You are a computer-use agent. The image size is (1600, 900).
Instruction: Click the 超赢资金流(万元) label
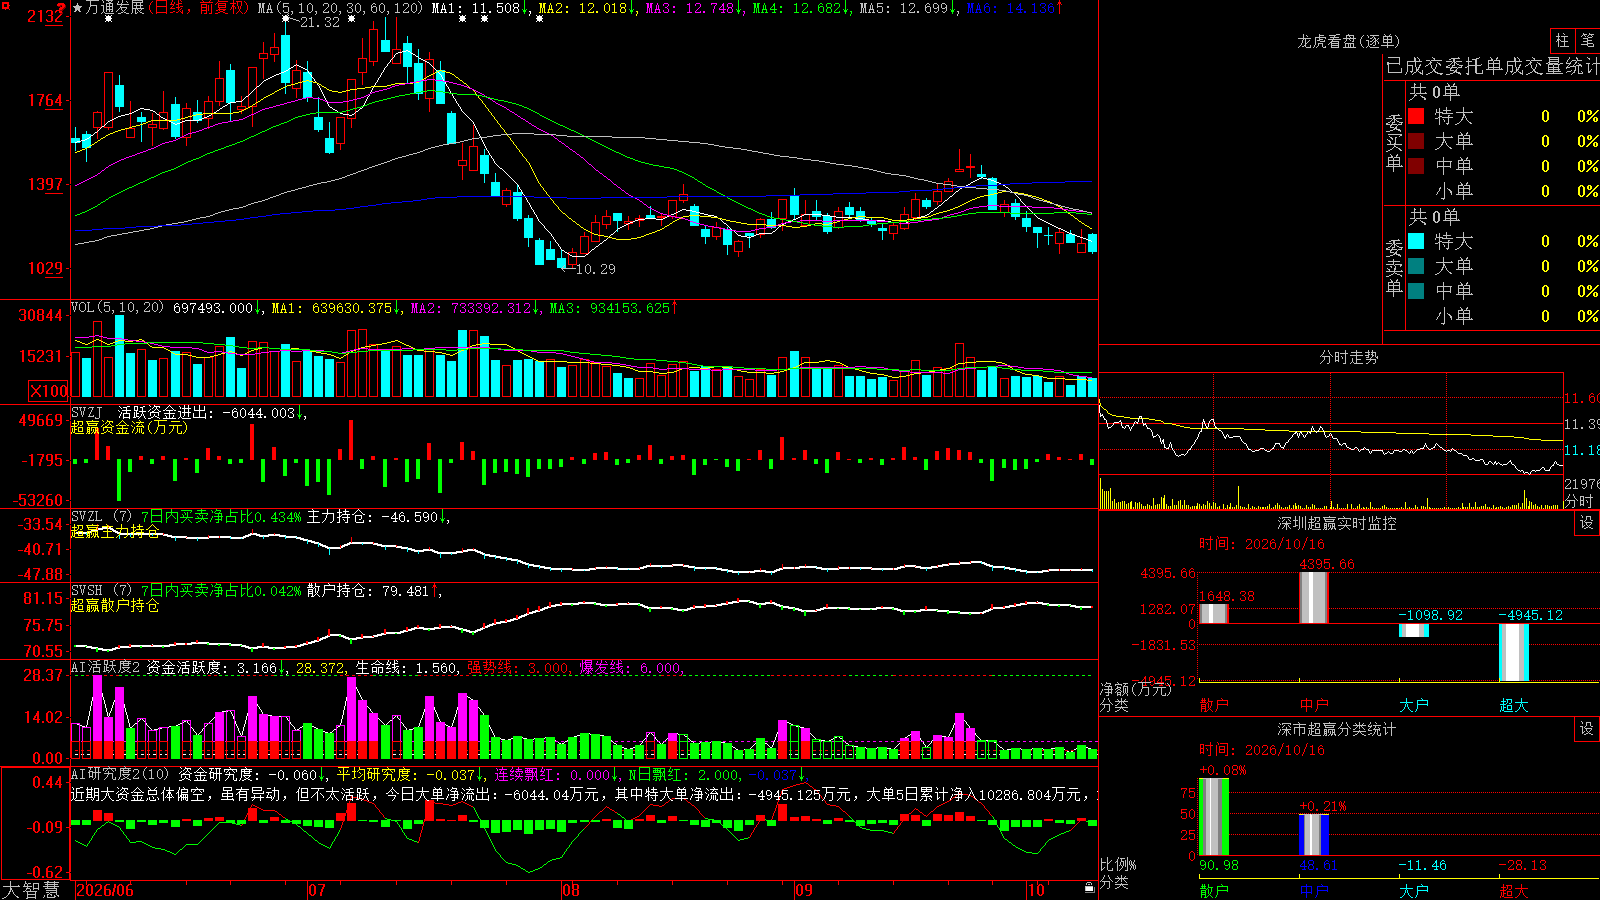pos(129,427)
